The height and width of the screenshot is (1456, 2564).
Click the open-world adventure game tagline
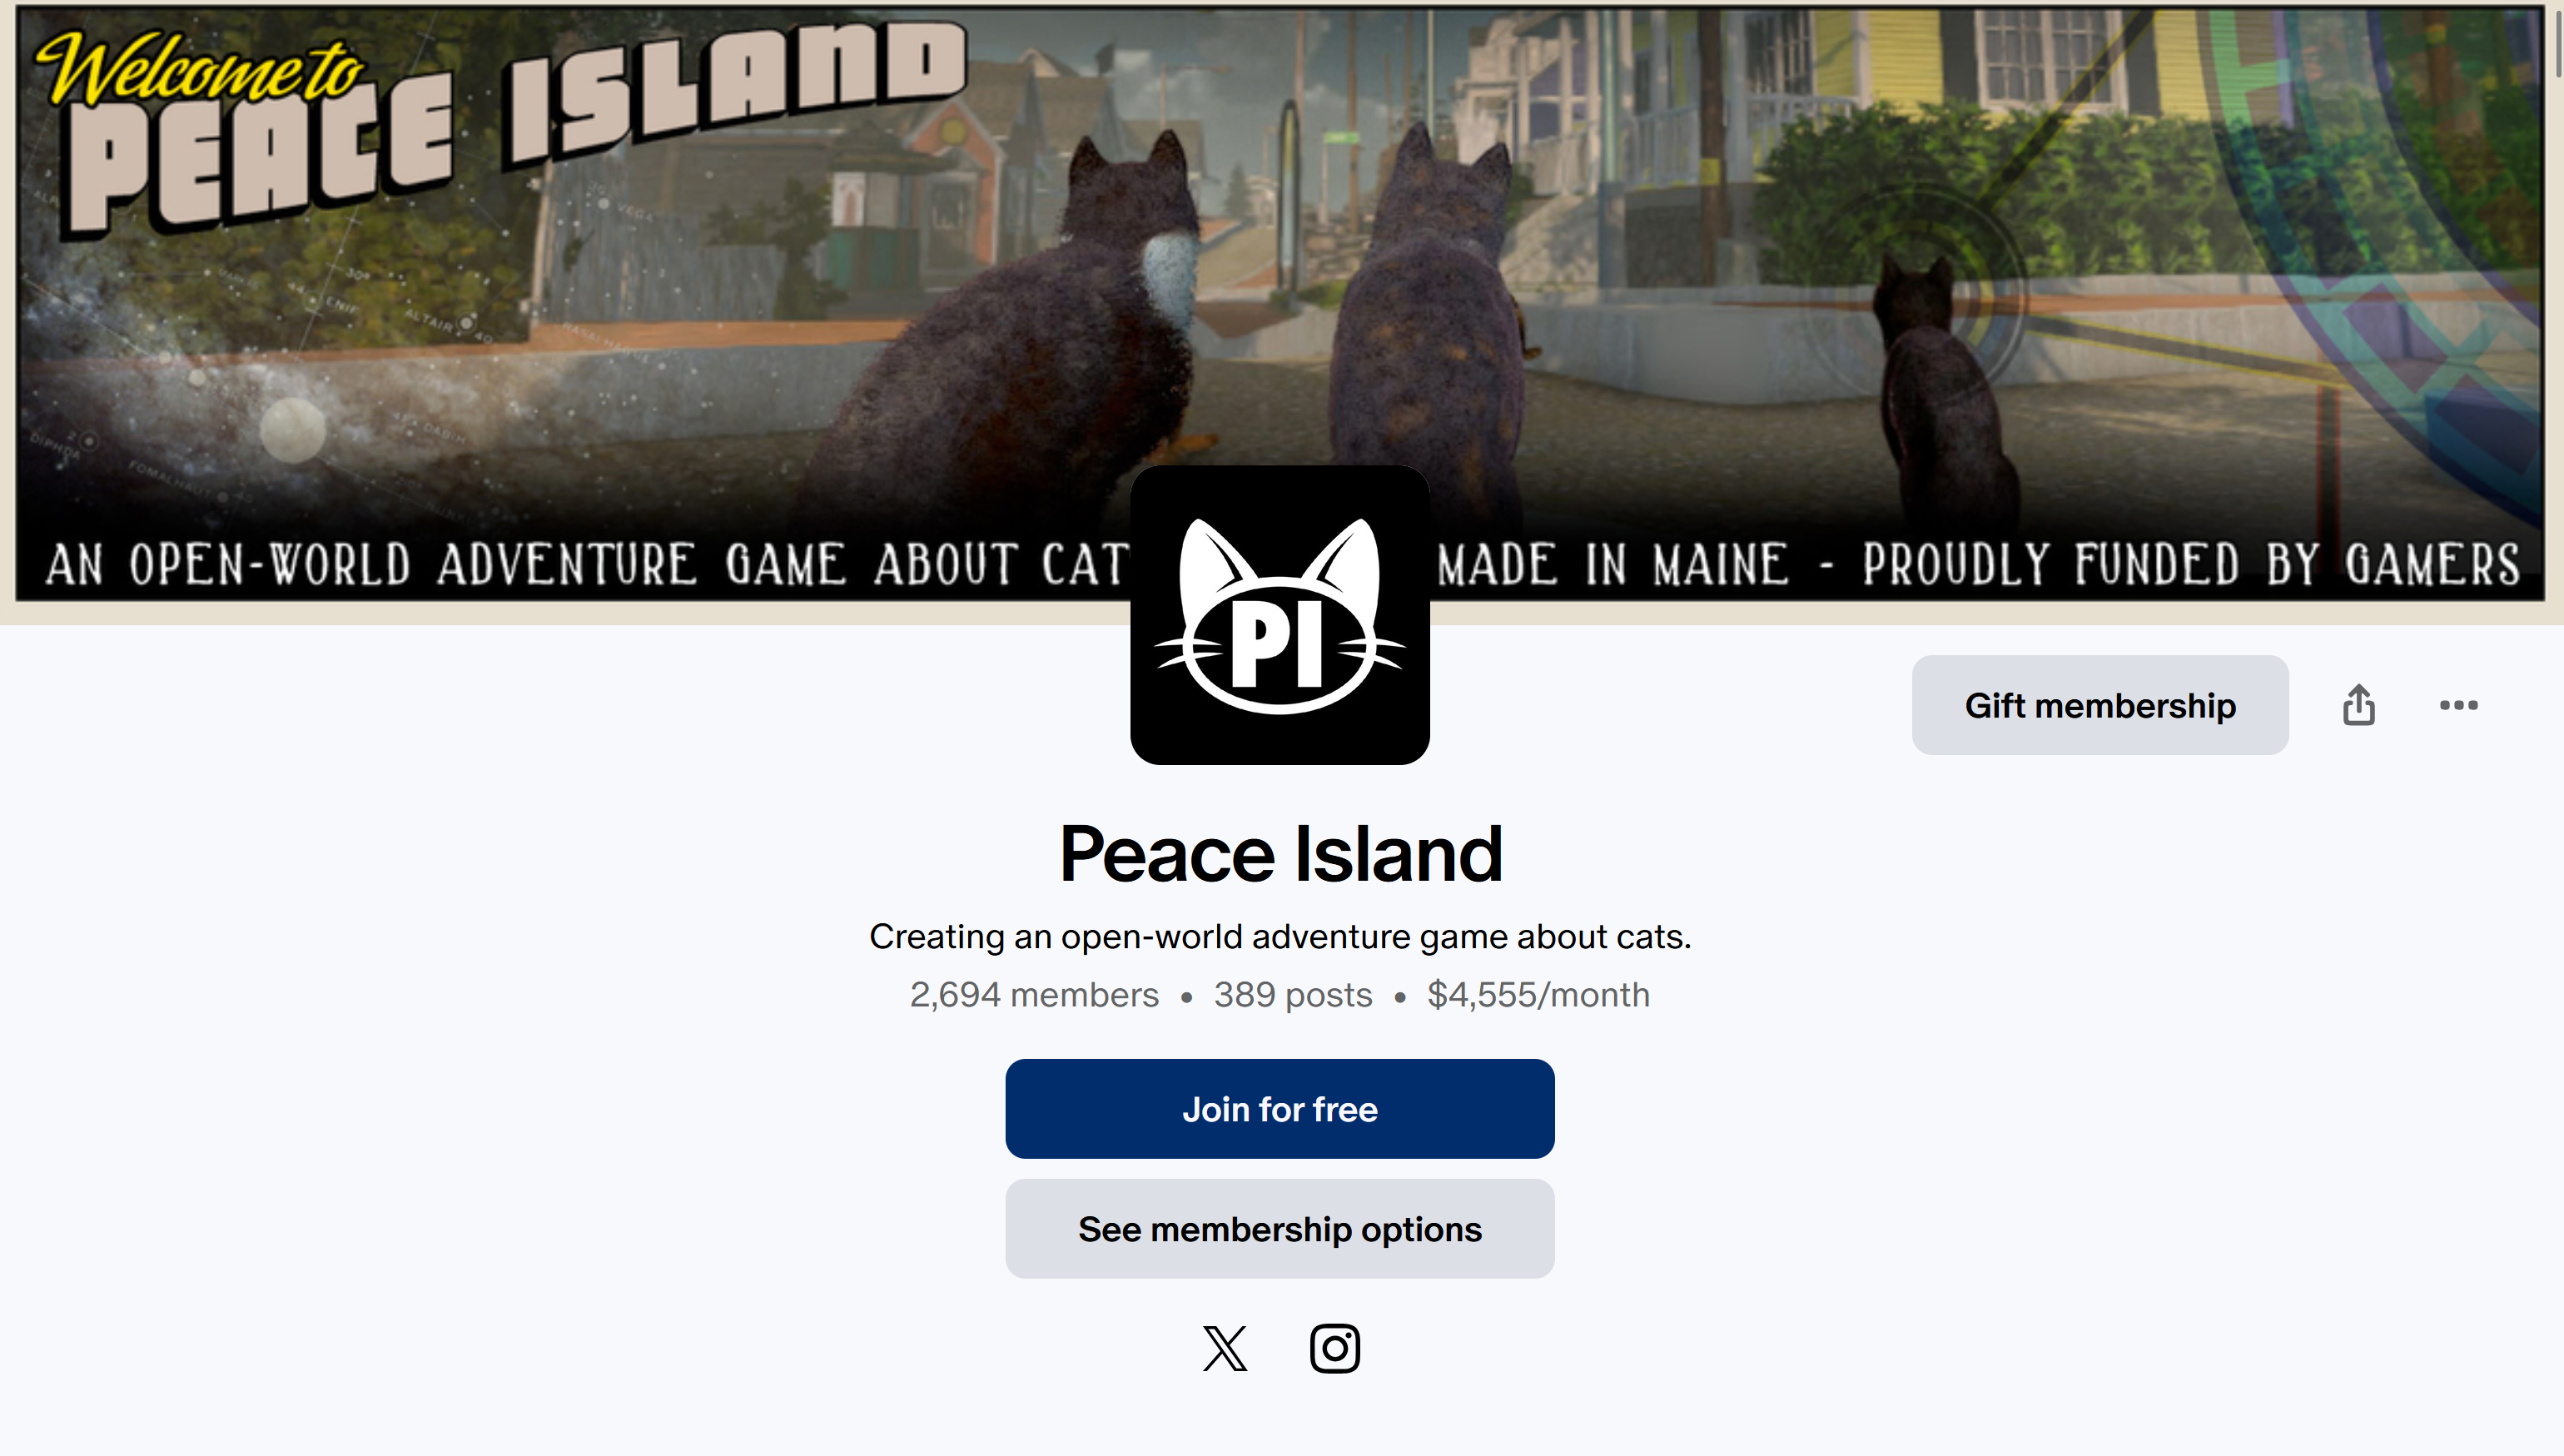[1280, 937]
